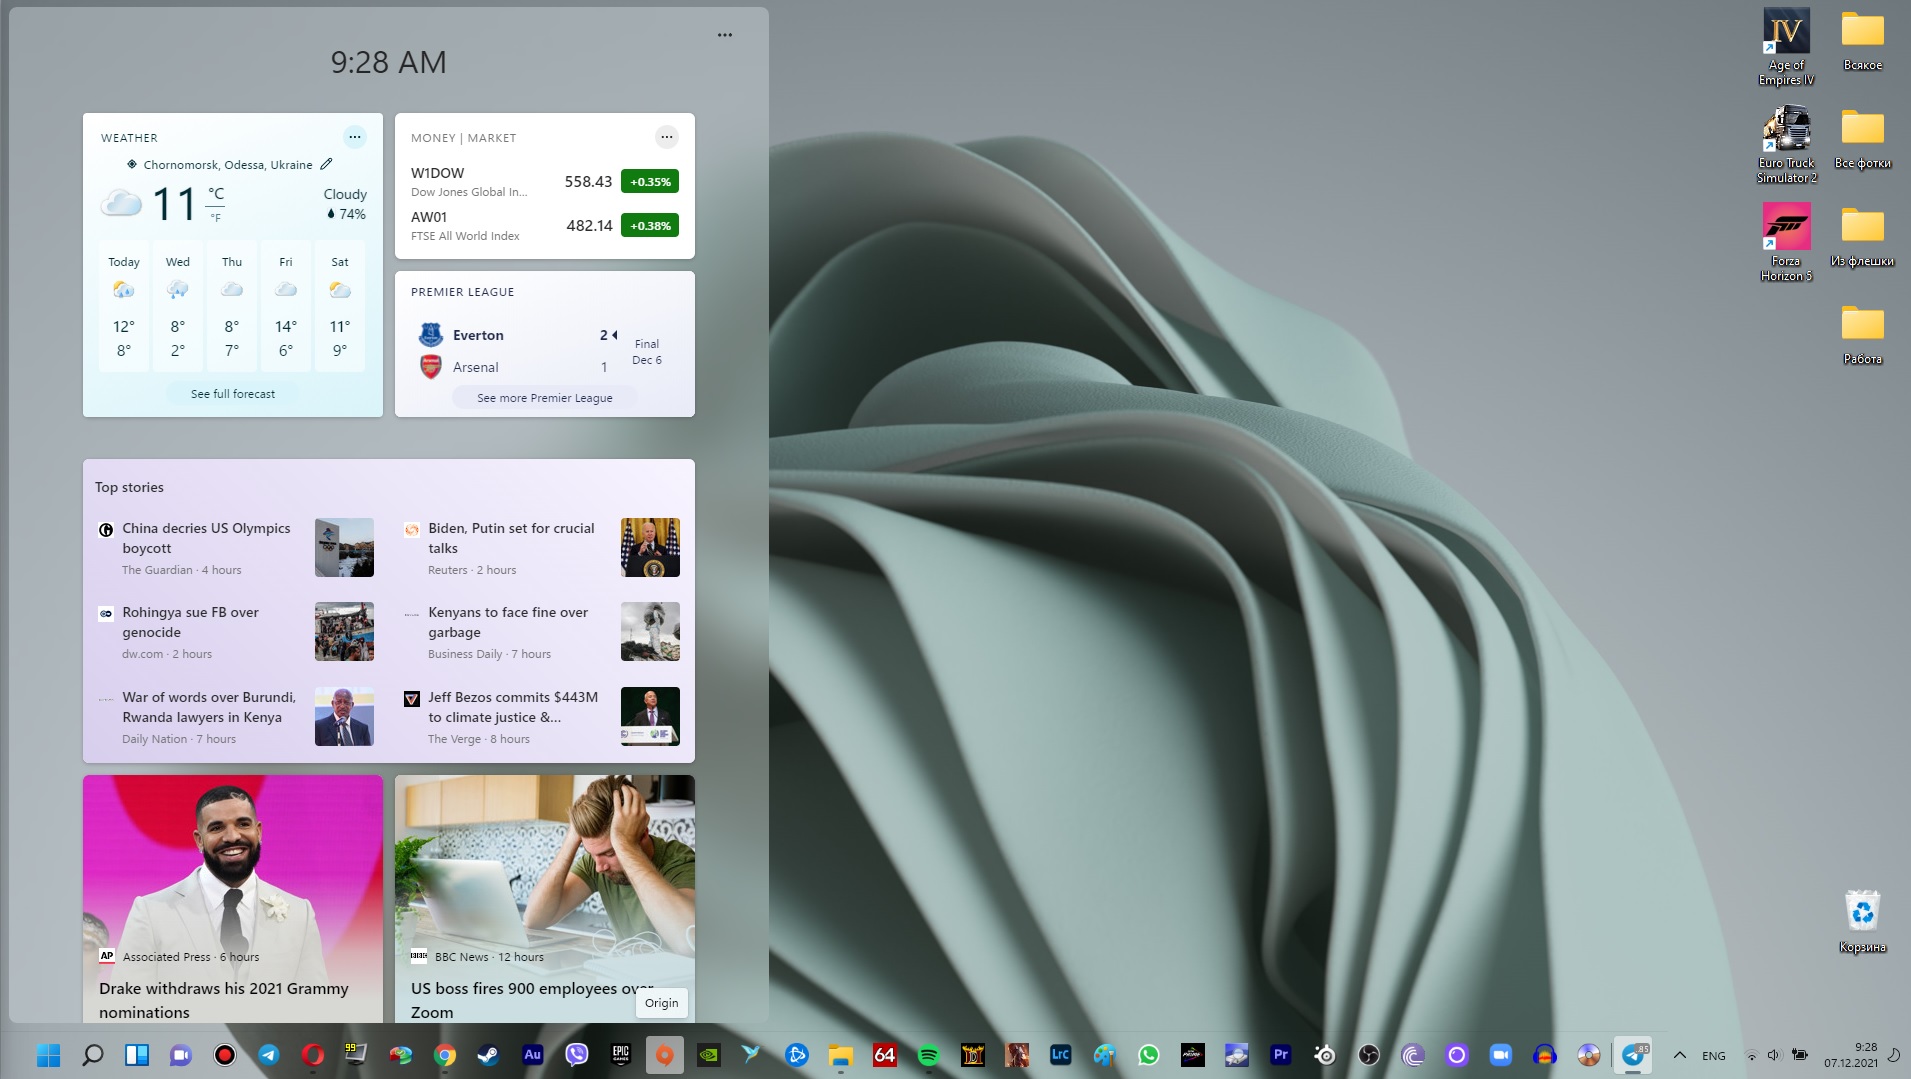Open the Money Market widget options menu
The width and height of the screenshot is (1911, 1079).
(x=667, y=137)
